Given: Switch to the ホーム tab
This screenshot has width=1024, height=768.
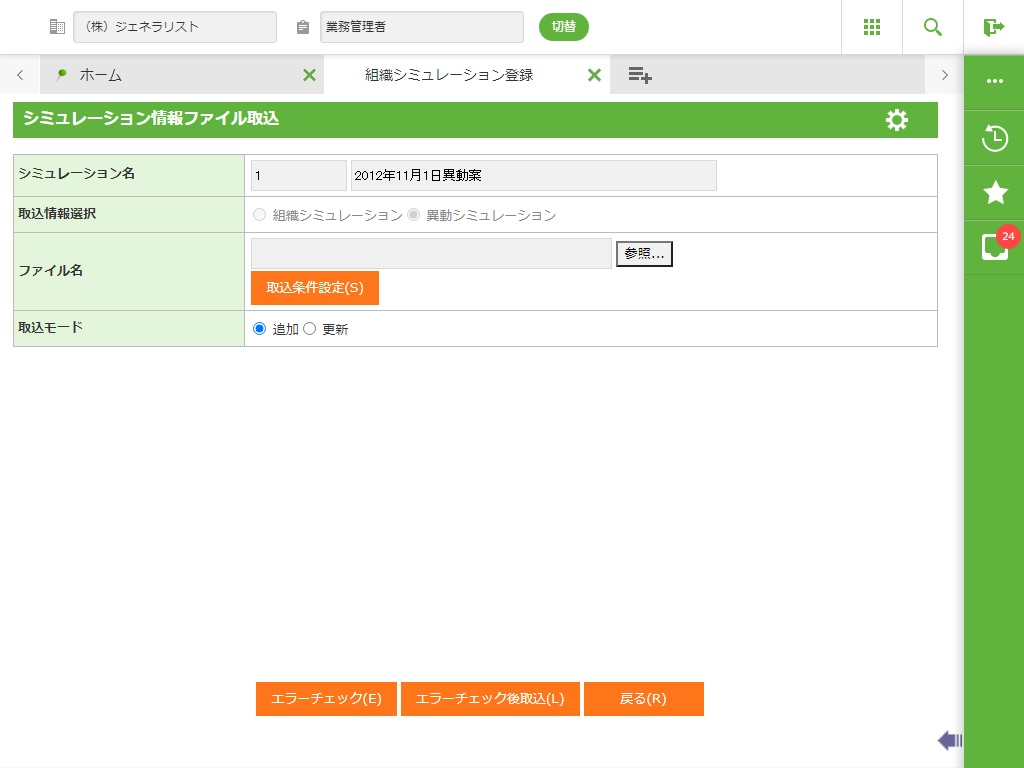Looking at the screenshot, I should tap(100, 75).
